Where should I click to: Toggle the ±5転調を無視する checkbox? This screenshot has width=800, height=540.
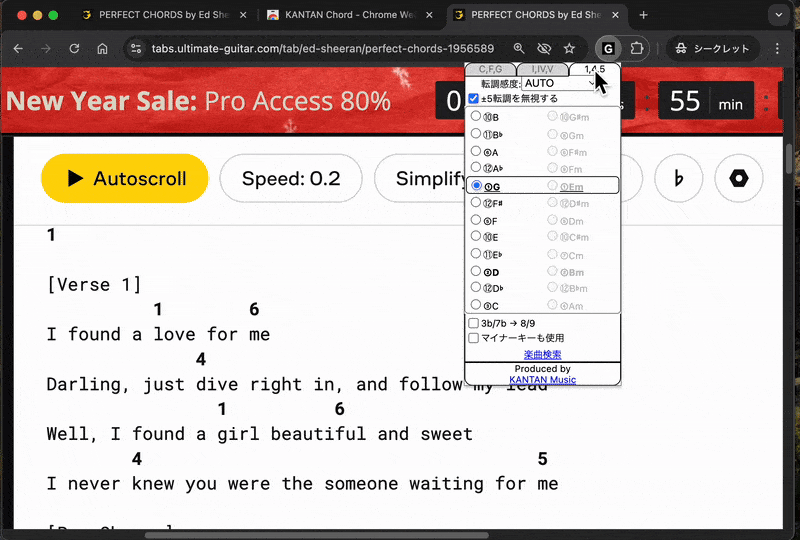[474, 99]
